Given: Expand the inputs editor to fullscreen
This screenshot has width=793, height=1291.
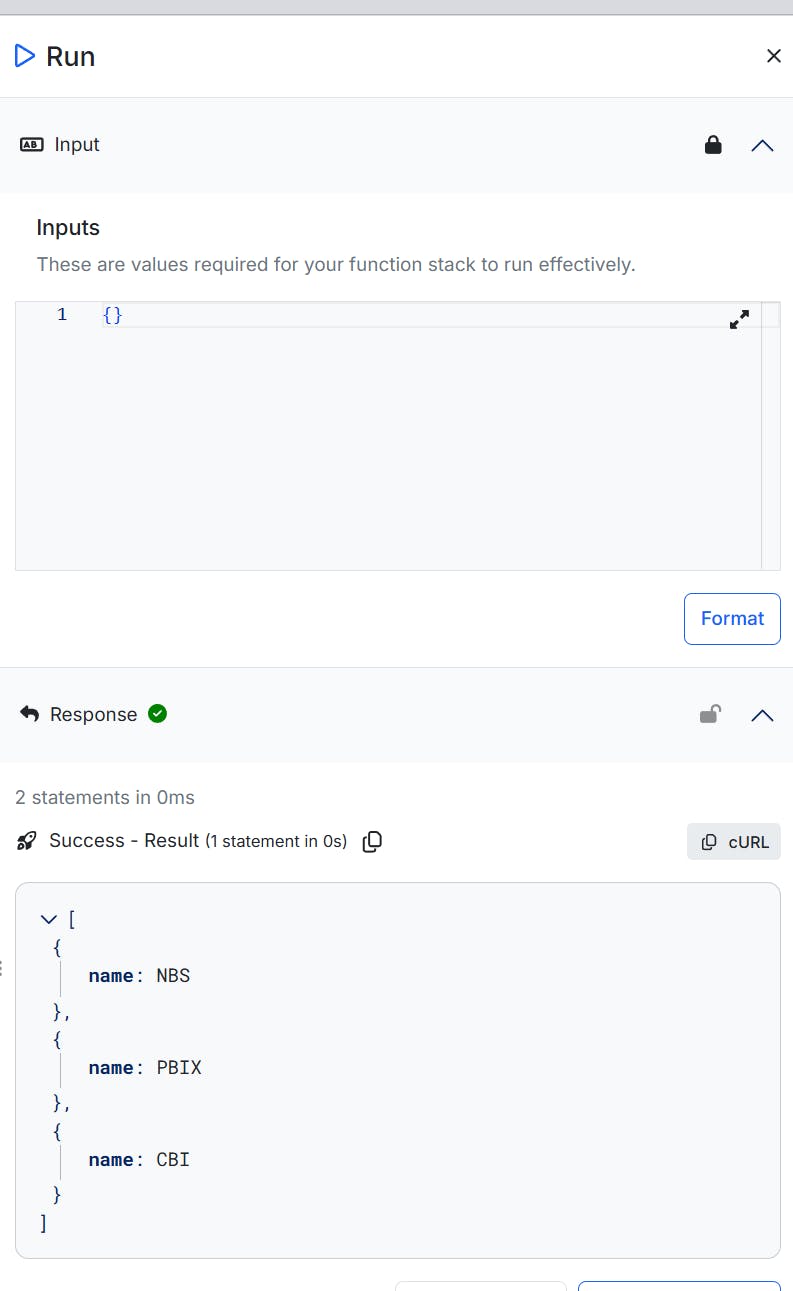Looking at the screenshot, I should (x=739, y=320).
